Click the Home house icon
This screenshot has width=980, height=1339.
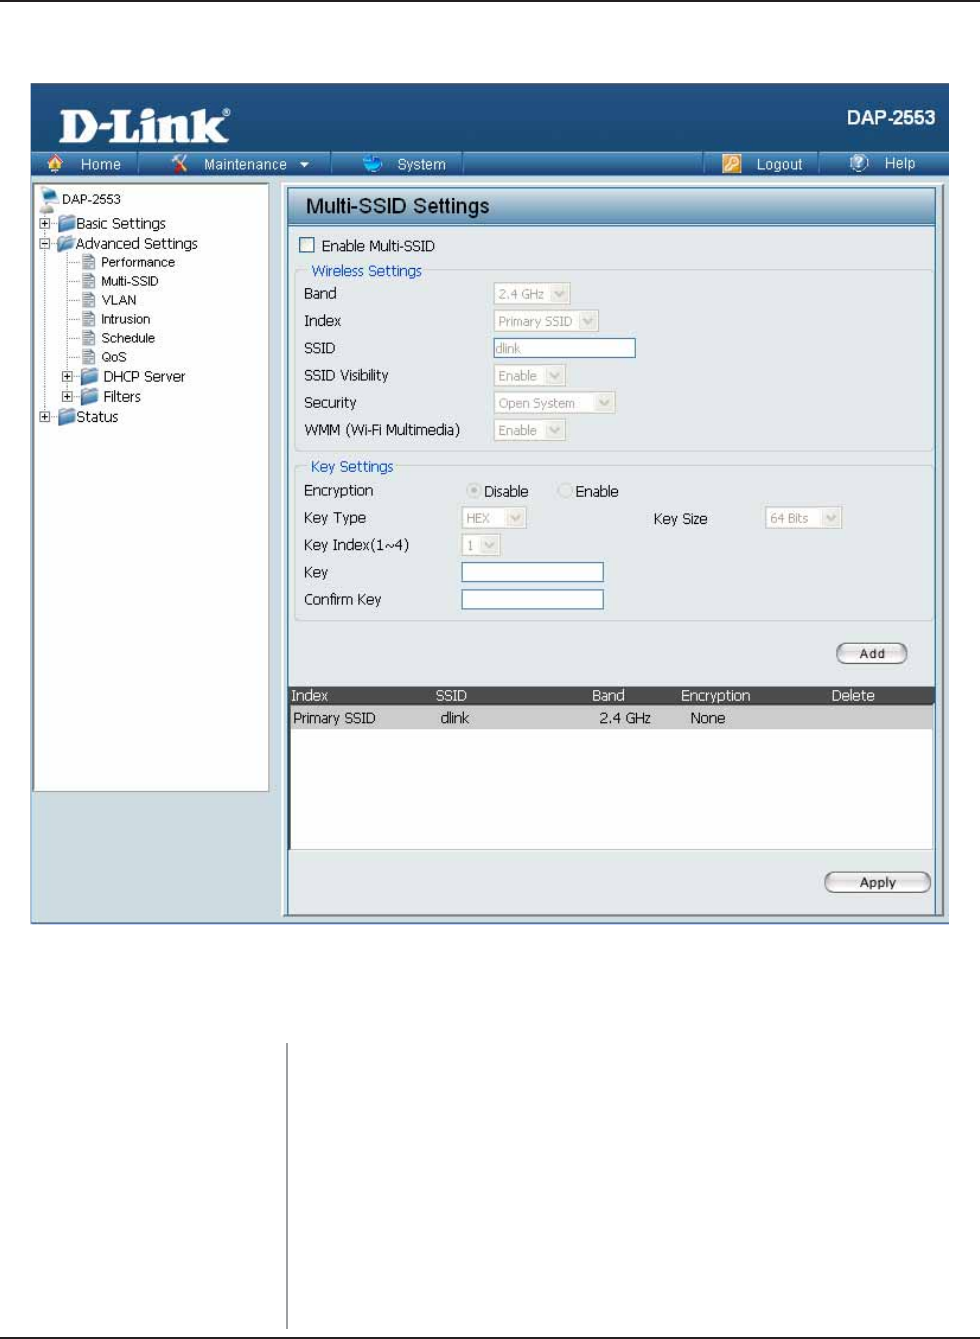(x=55, y=163)
